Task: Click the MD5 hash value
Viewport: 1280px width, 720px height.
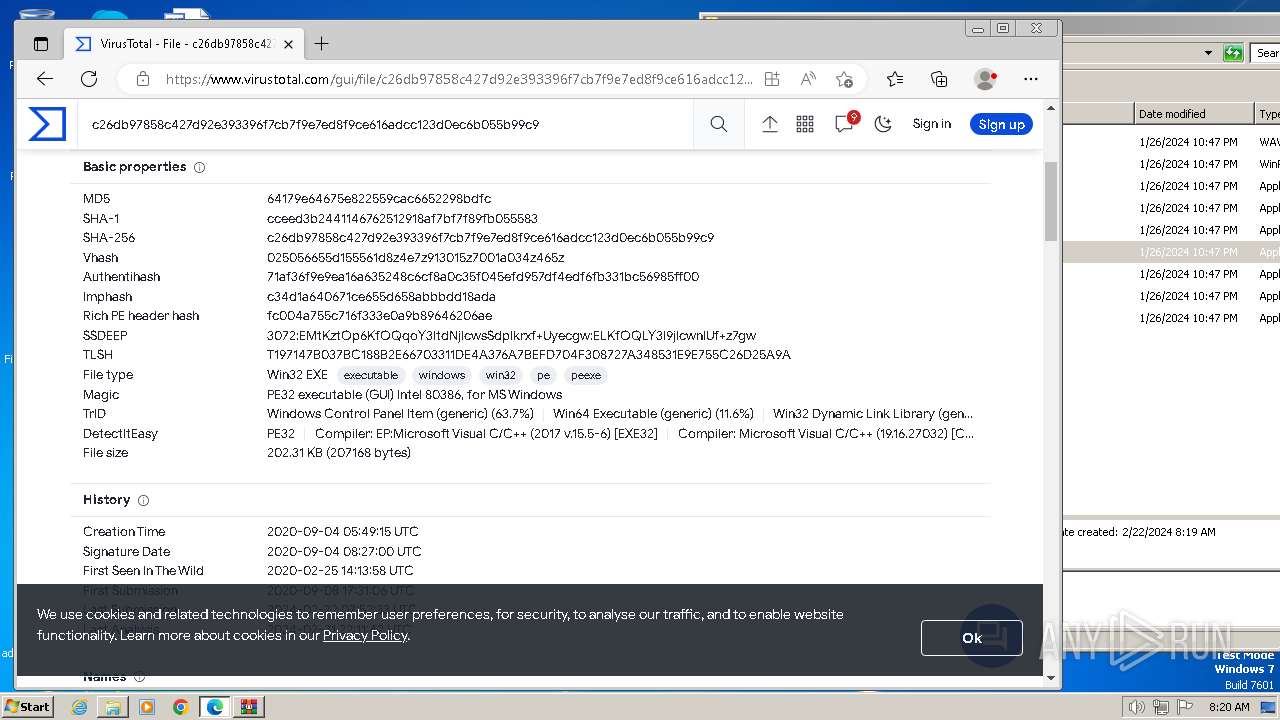Action: [x=379, y=199]
